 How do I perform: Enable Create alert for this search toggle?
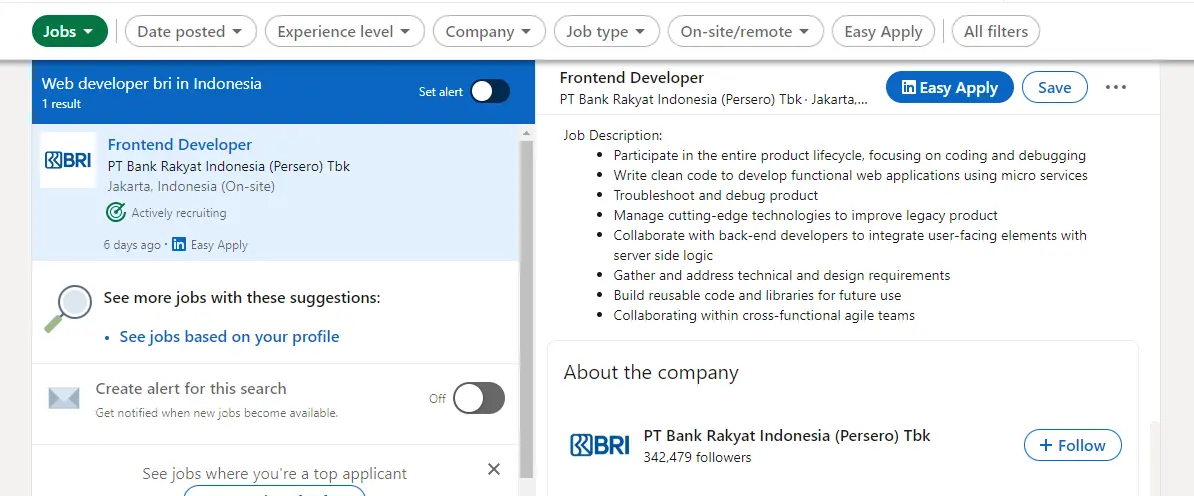[479, 398]
